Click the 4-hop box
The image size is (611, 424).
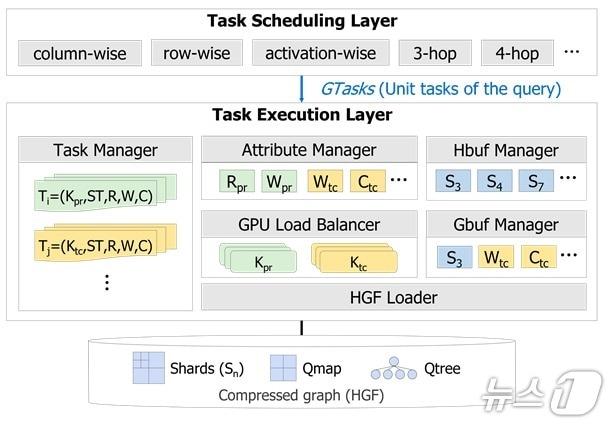pos(517,53)
